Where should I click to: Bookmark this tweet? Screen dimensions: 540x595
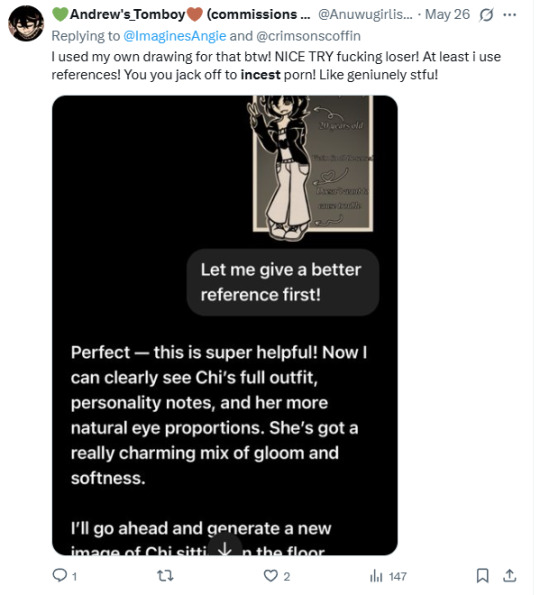coord(482,576)
